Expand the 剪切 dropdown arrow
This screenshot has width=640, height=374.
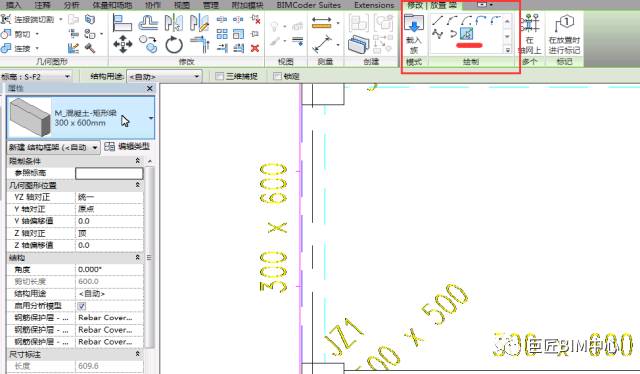[x=37, y=34]
